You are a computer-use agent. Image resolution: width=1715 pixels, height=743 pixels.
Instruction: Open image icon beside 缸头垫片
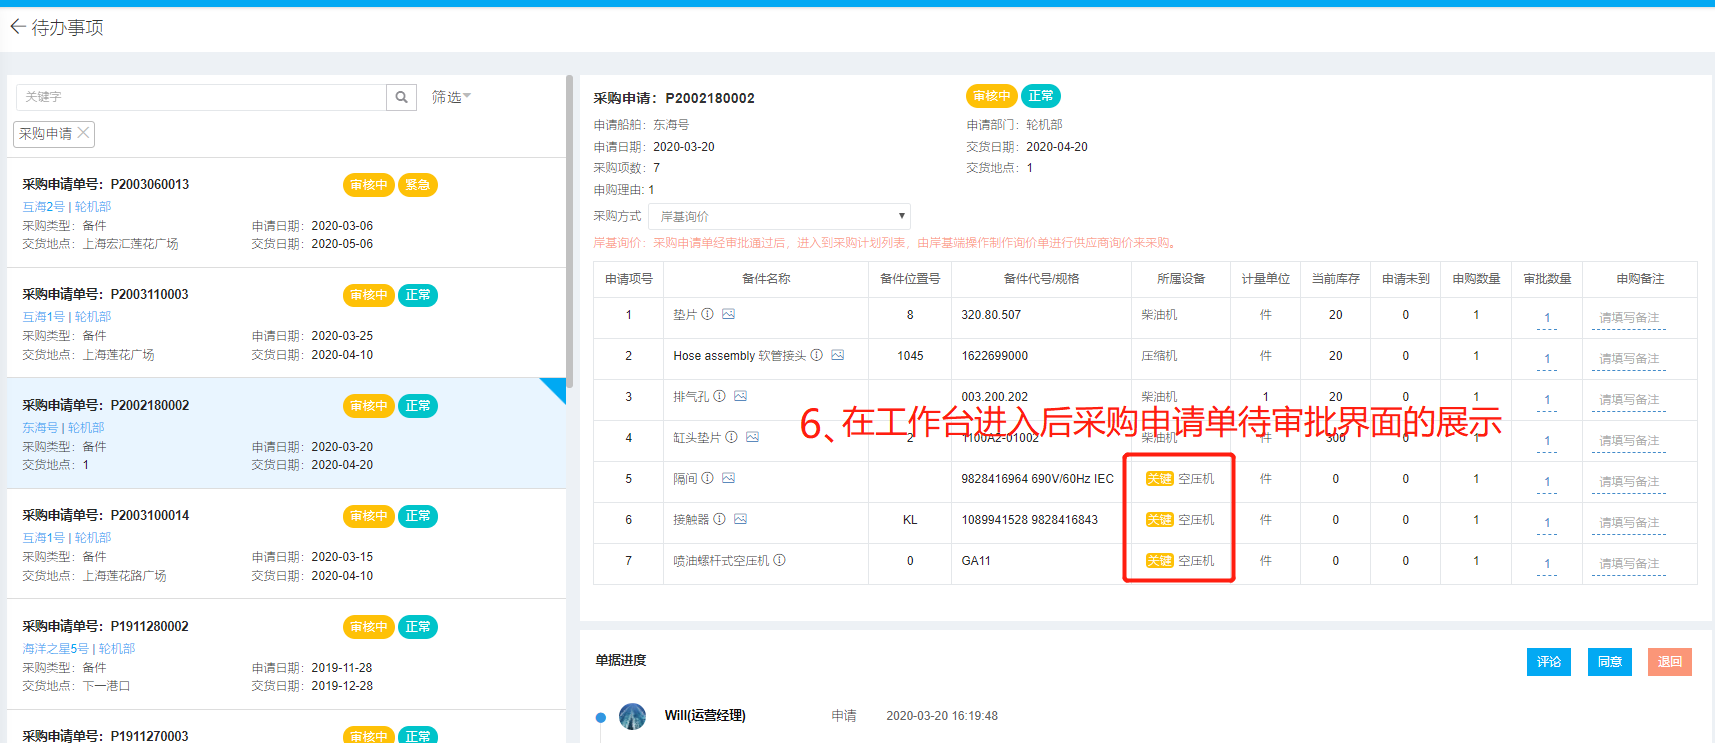point(752,437)
